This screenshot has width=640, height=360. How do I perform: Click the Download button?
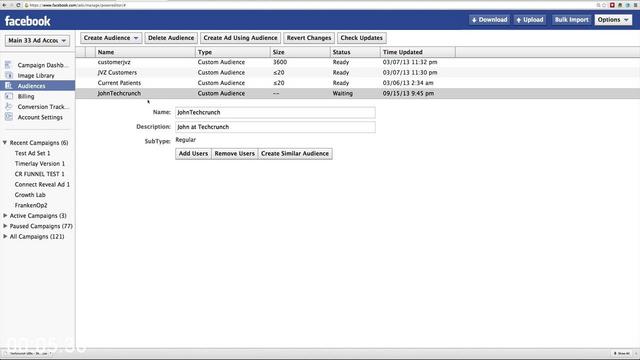coord(489,20)
